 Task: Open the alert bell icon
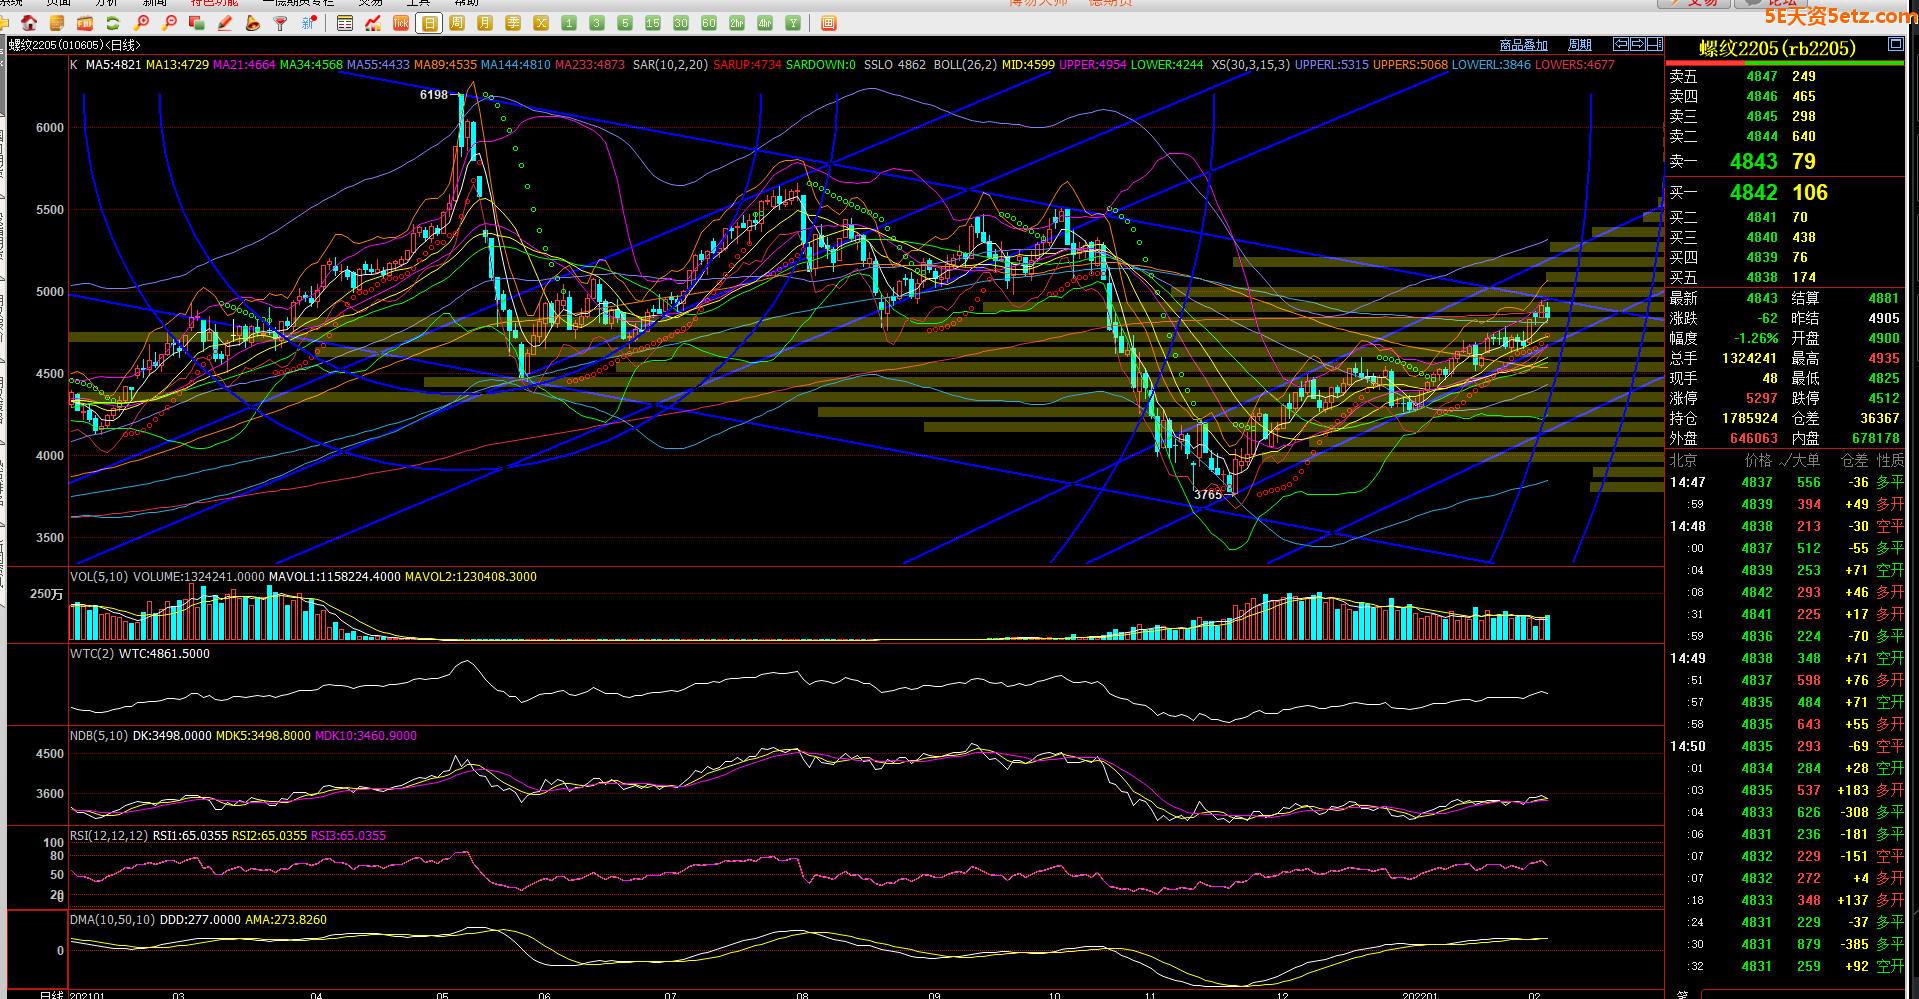pos(252,23)
